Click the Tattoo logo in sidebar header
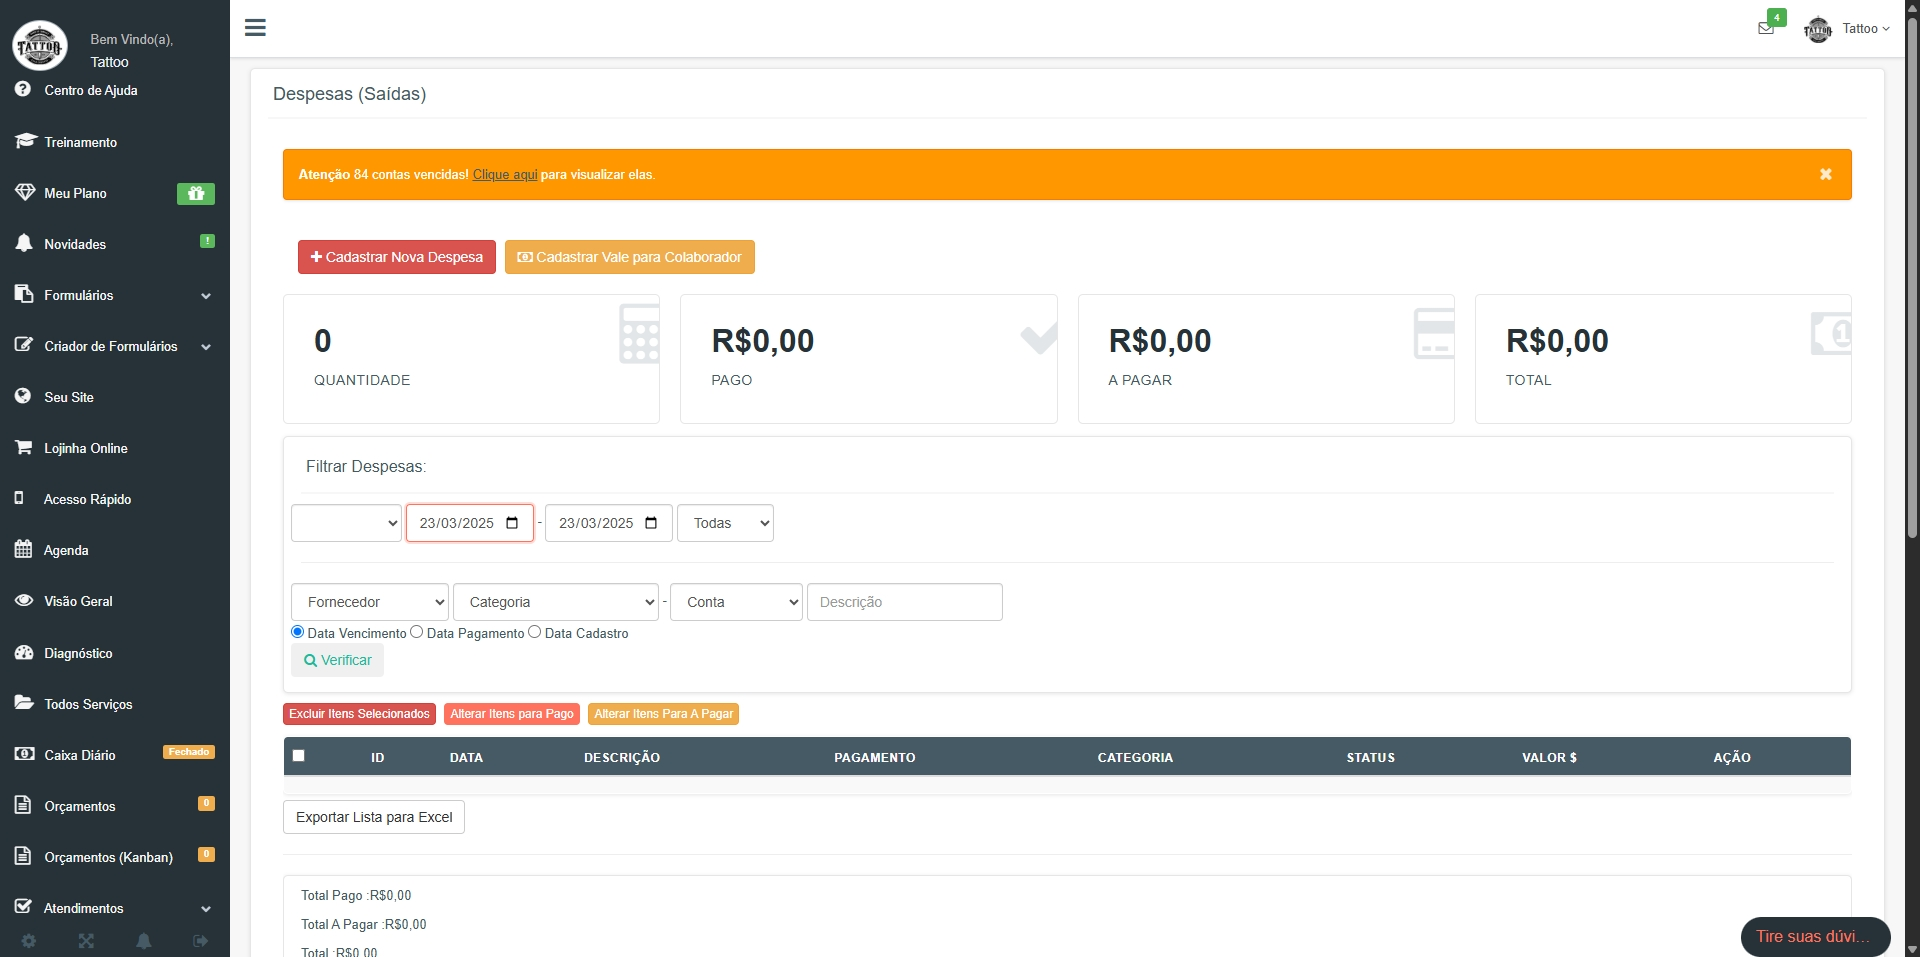This screenshot has height=957, width=1920. click(40, 45)
